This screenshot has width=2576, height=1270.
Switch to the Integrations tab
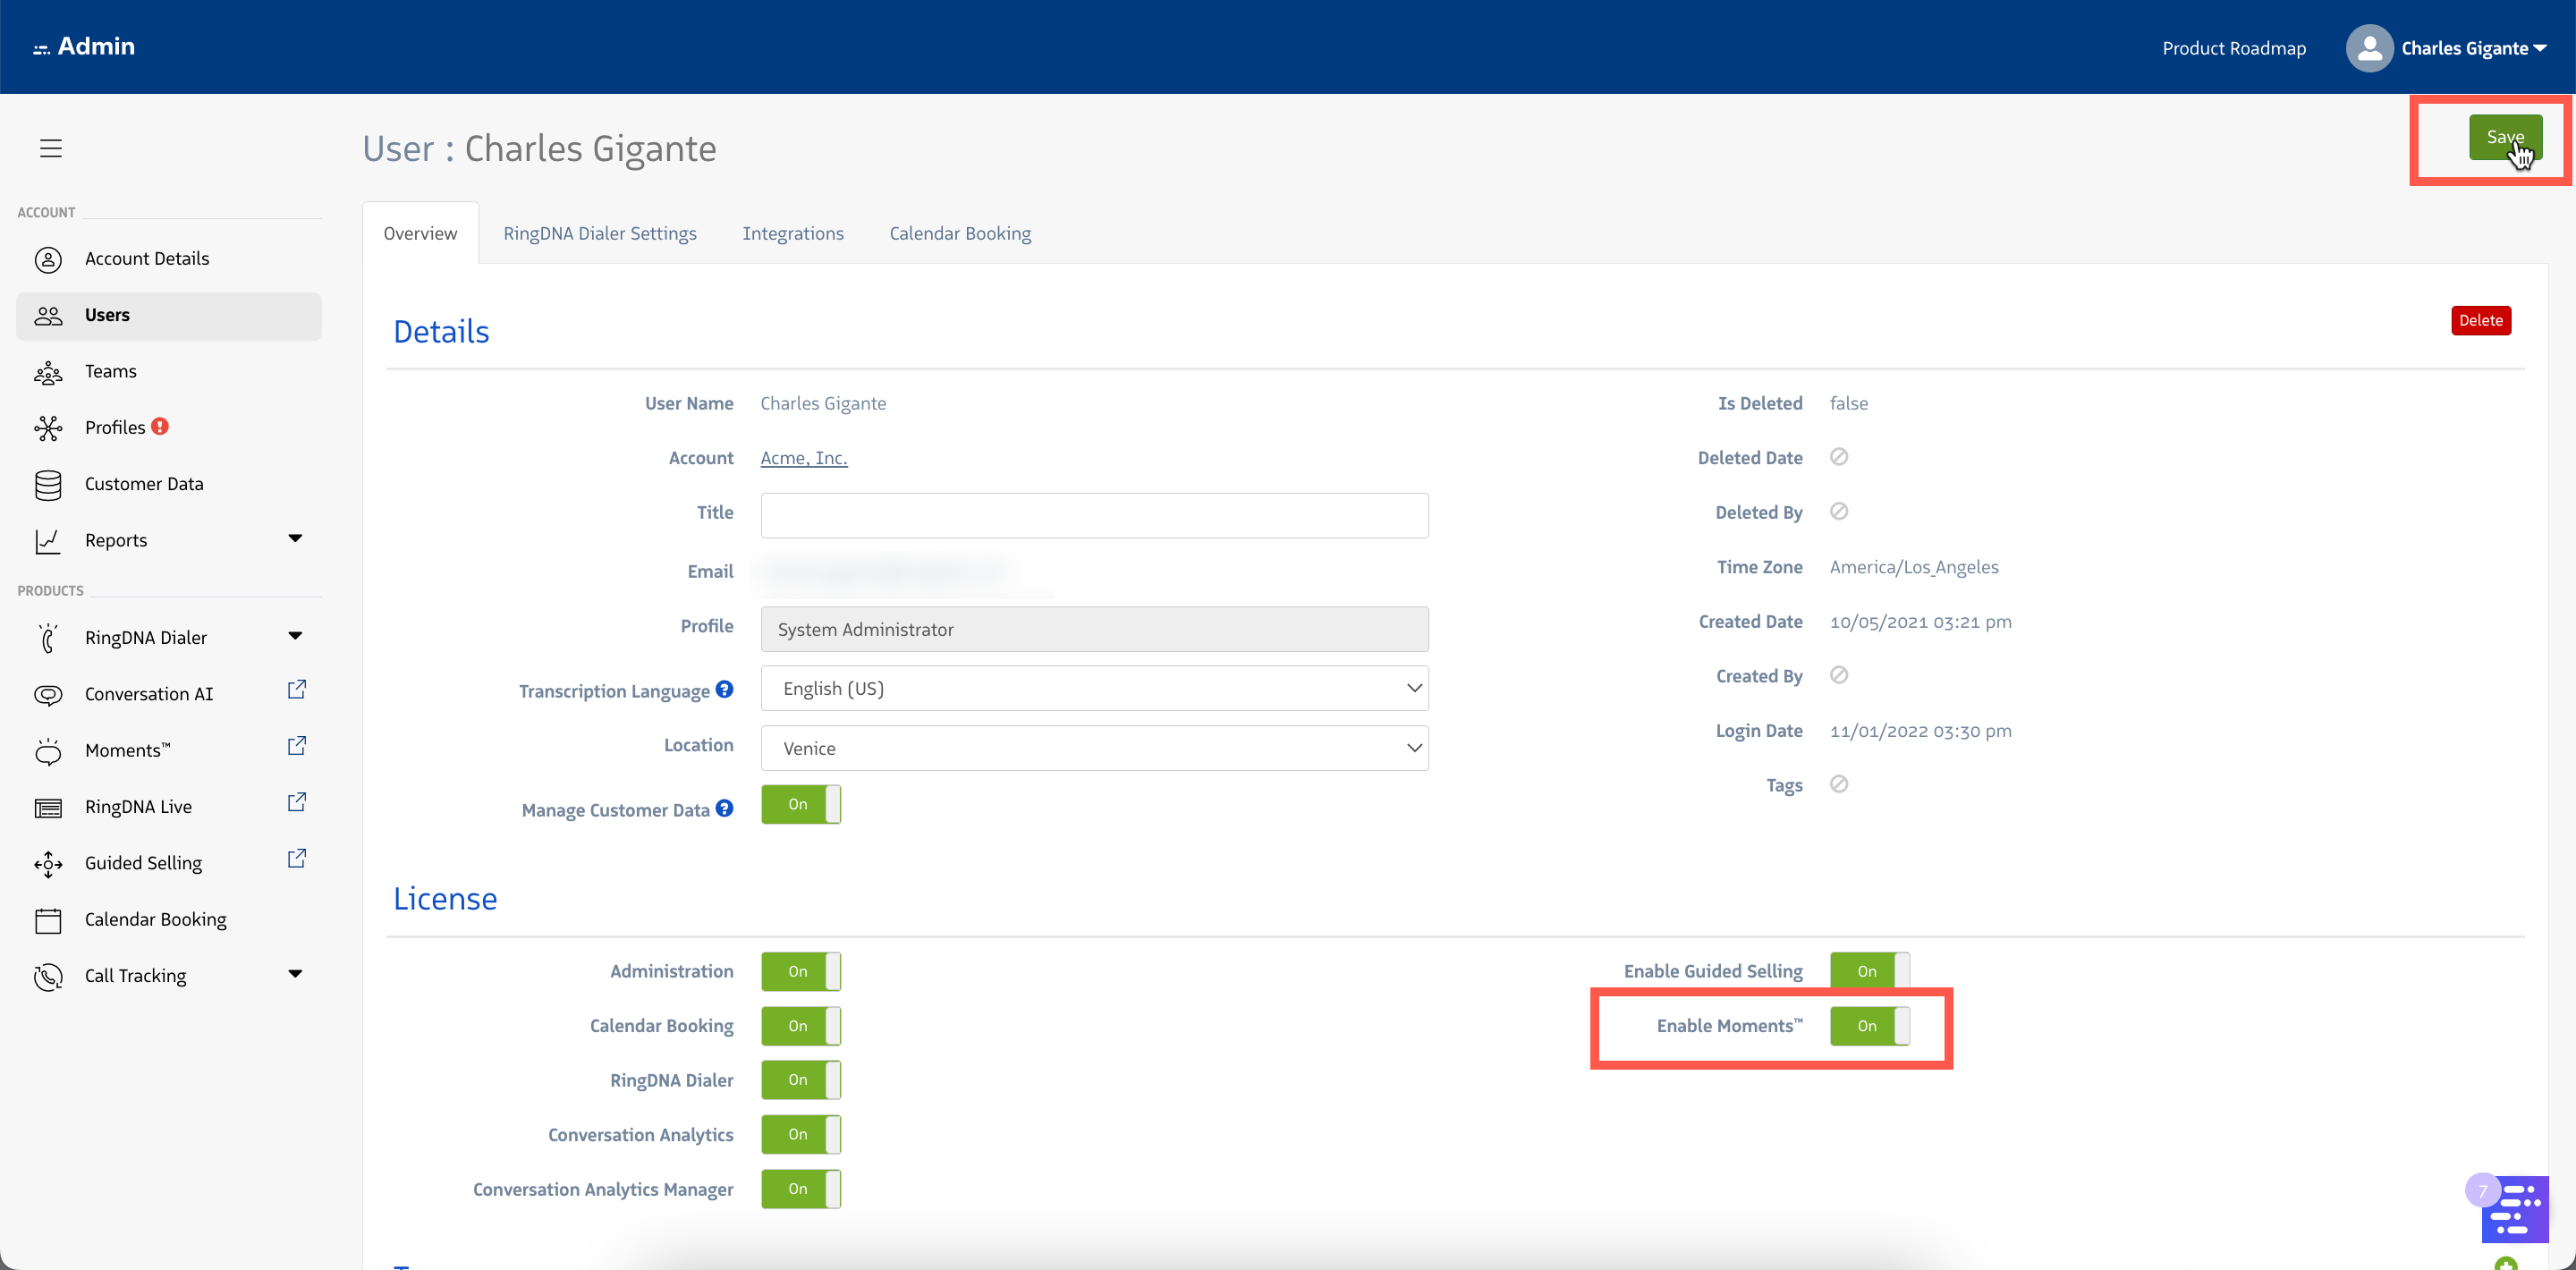(x=793, y=233)
